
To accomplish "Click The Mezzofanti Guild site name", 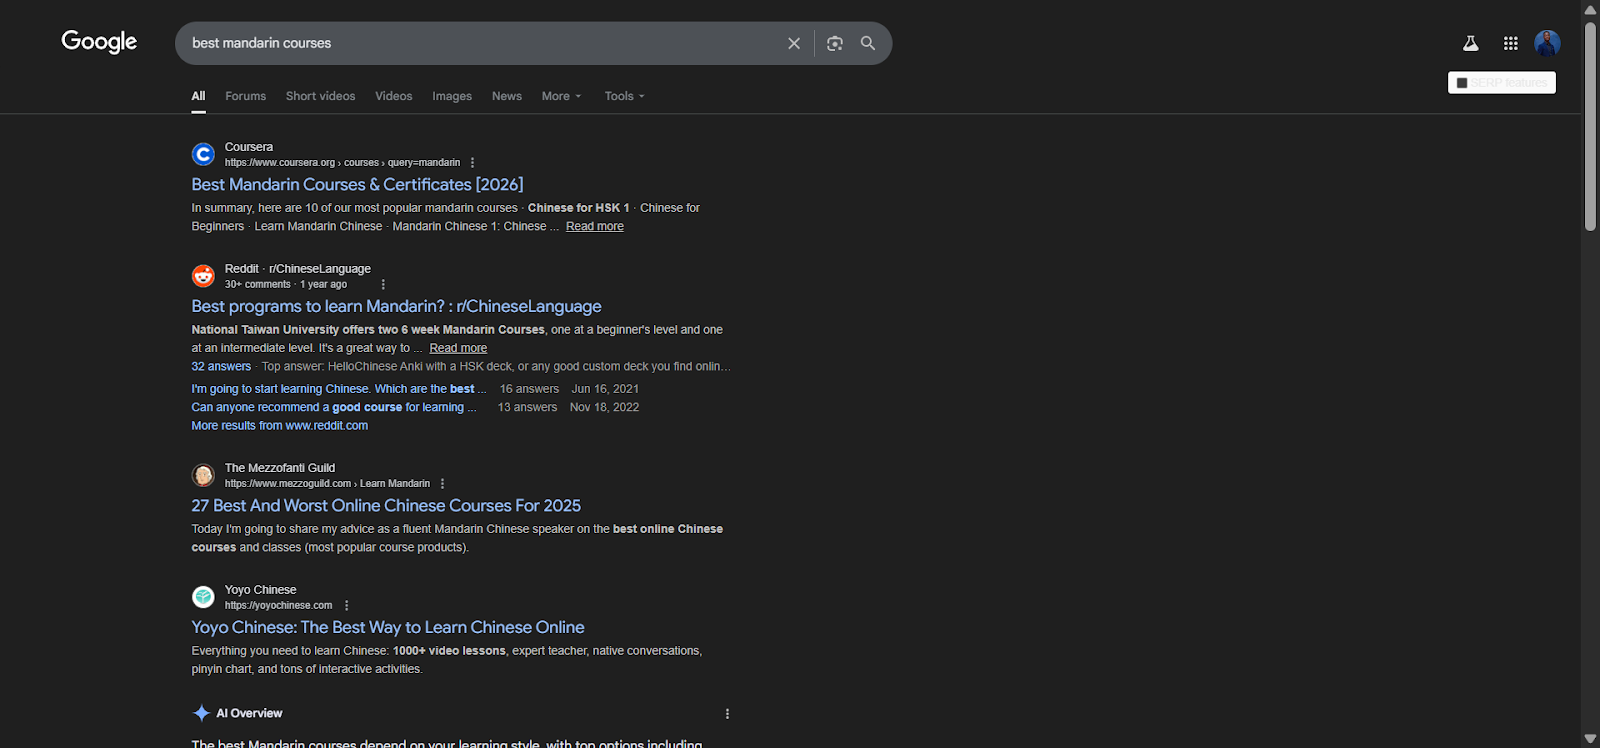I will tap(280, 468).
